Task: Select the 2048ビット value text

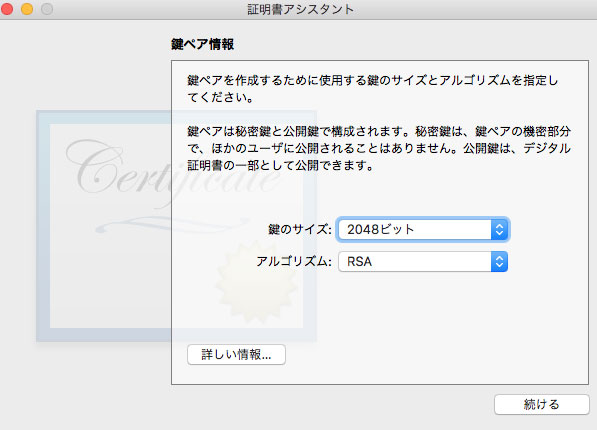Action: [380, 229]
